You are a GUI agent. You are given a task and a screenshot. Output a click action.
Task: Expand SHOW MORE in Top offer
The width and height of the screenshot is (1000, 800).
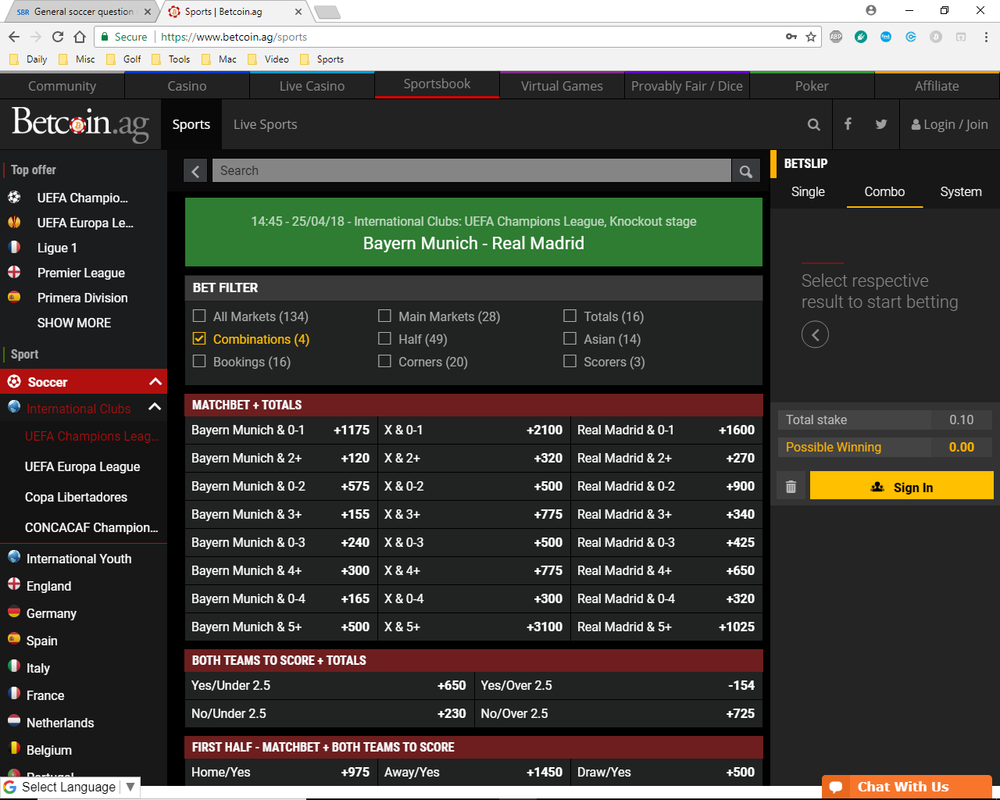(74, 323)
